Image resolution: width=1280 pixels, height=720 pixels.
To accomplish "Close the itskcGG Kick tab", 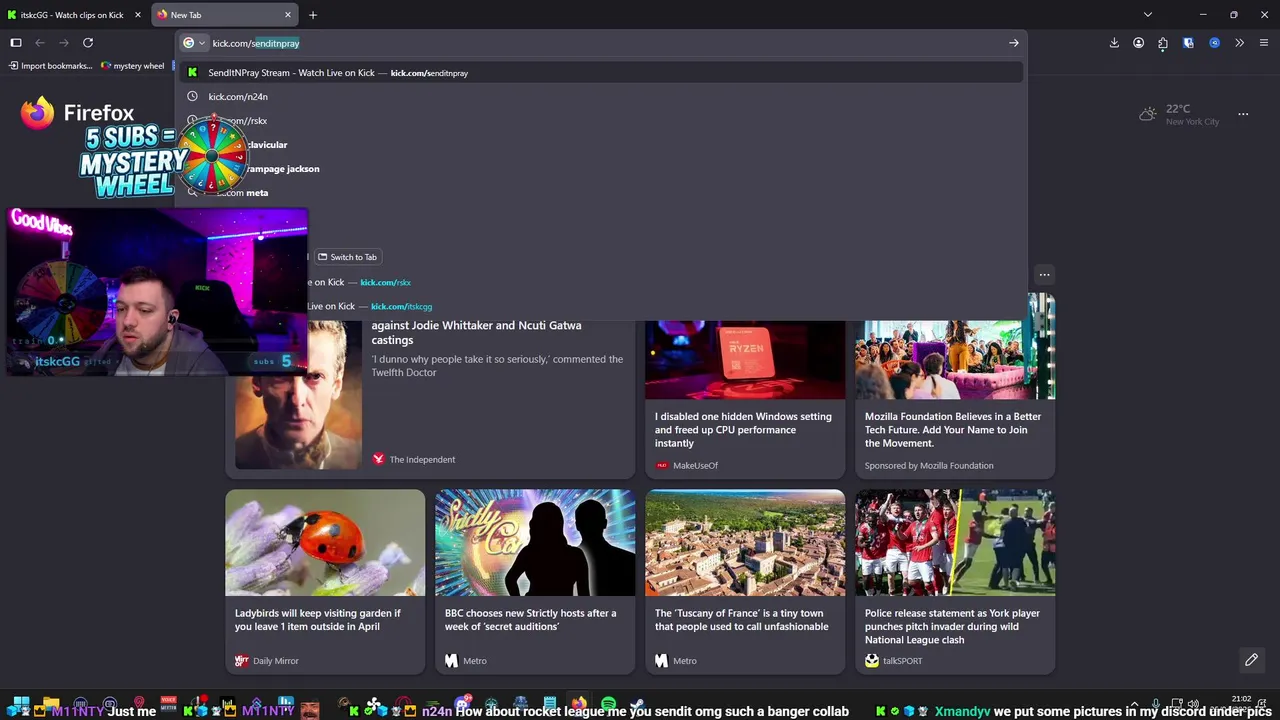I will [x=138, y=15].
